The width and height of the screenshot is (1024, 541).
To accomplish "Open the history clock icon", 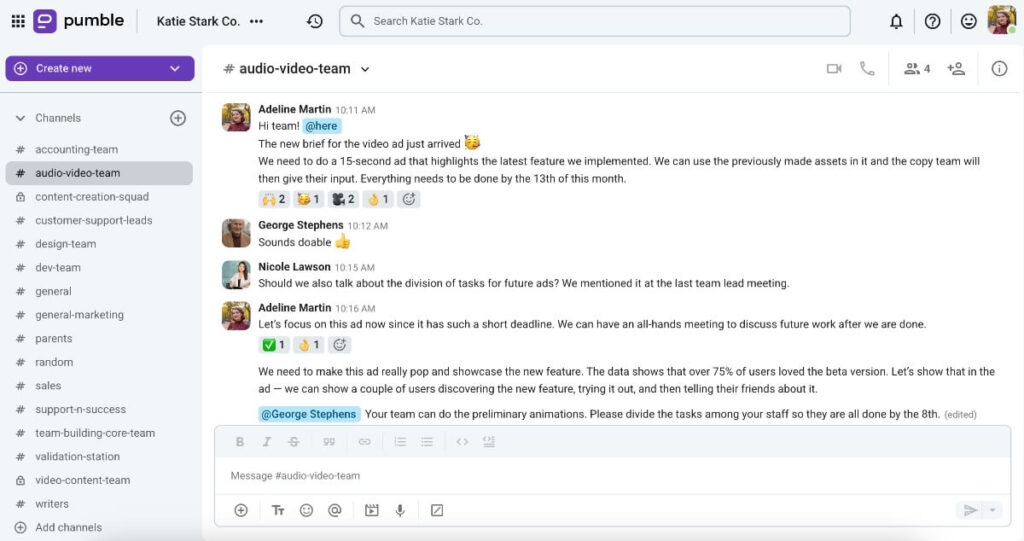I will coord(315,21).
